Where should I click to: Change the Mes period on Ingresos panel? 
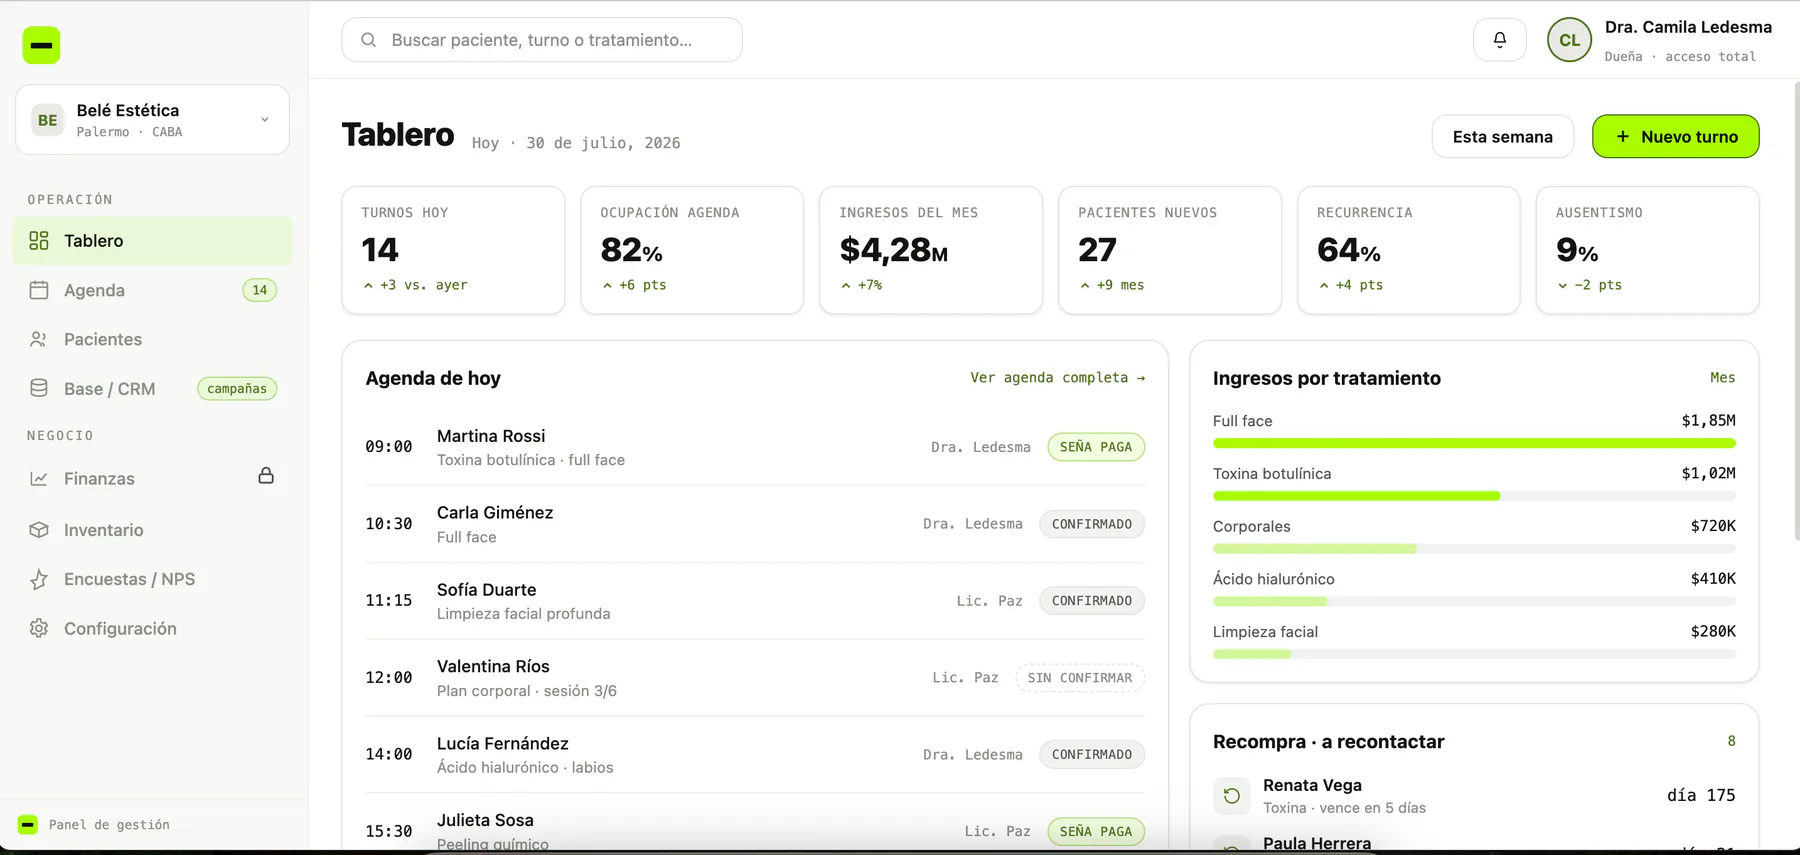point(1722,378)
